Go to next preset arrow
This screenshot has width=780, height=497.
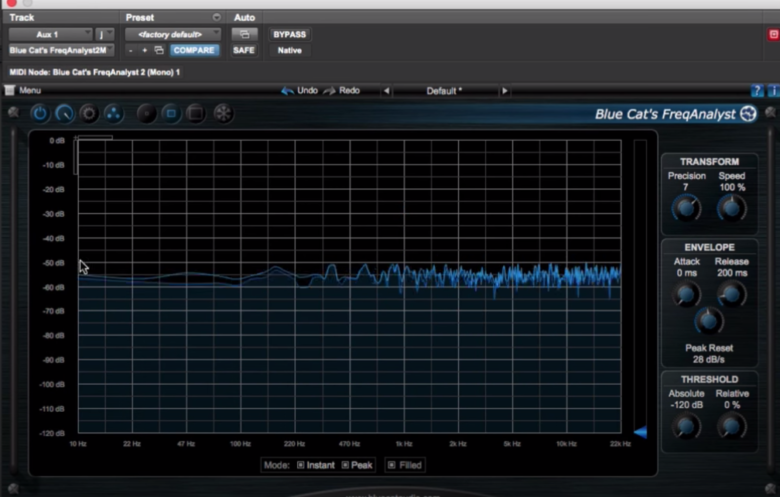pos(504,91)
